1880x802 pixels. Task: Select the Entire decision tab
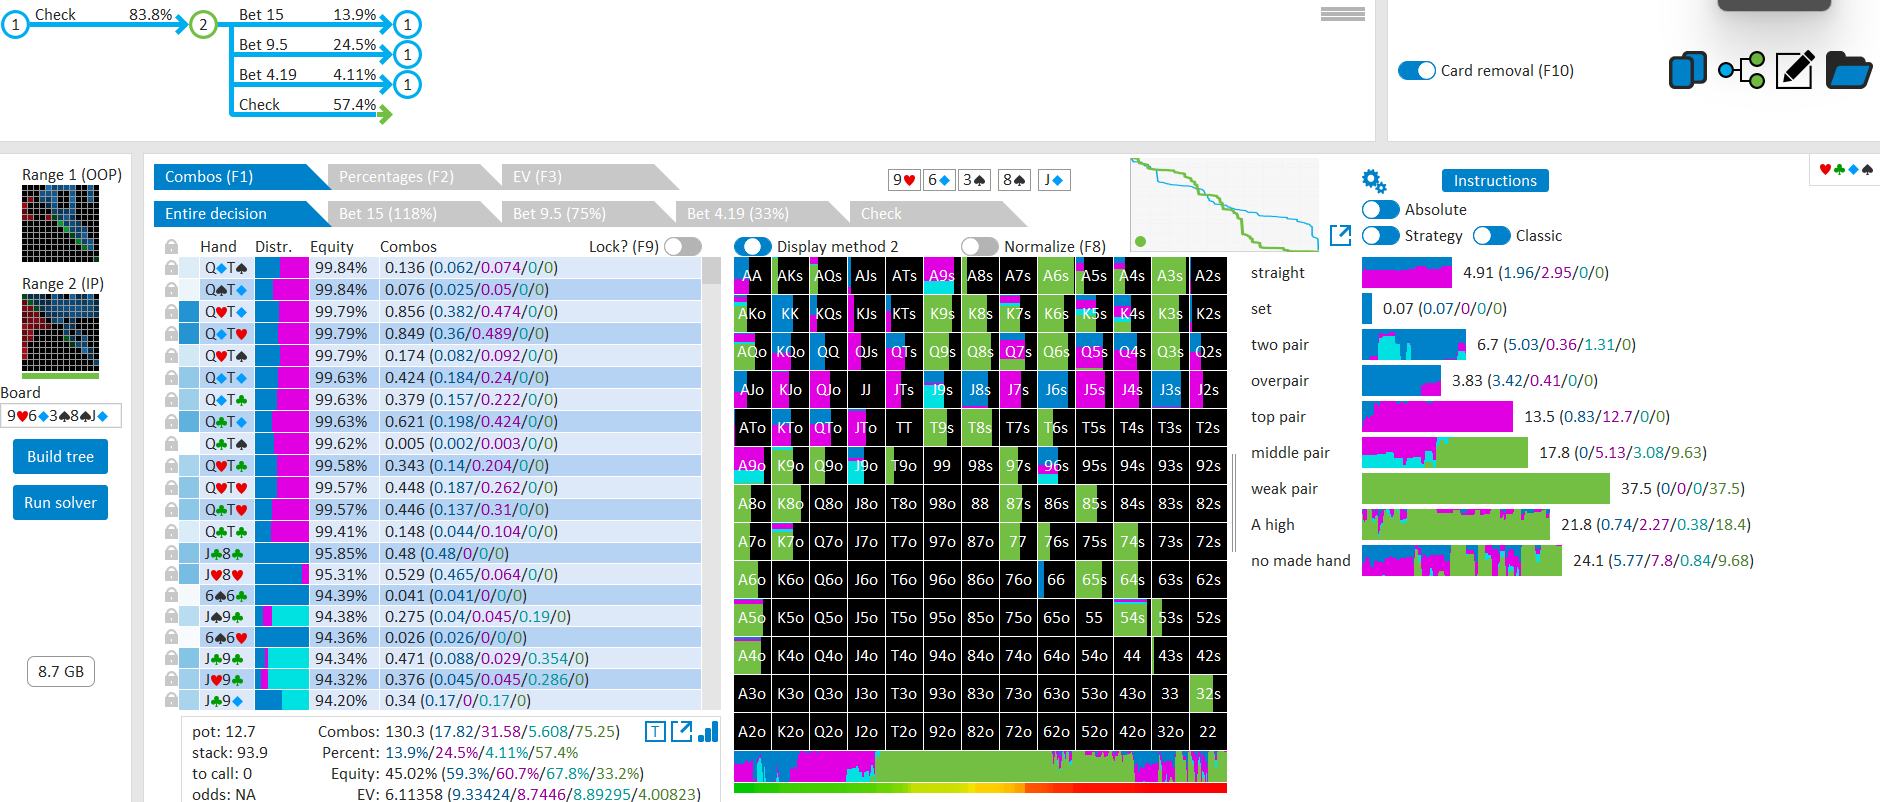coord(241,214)
